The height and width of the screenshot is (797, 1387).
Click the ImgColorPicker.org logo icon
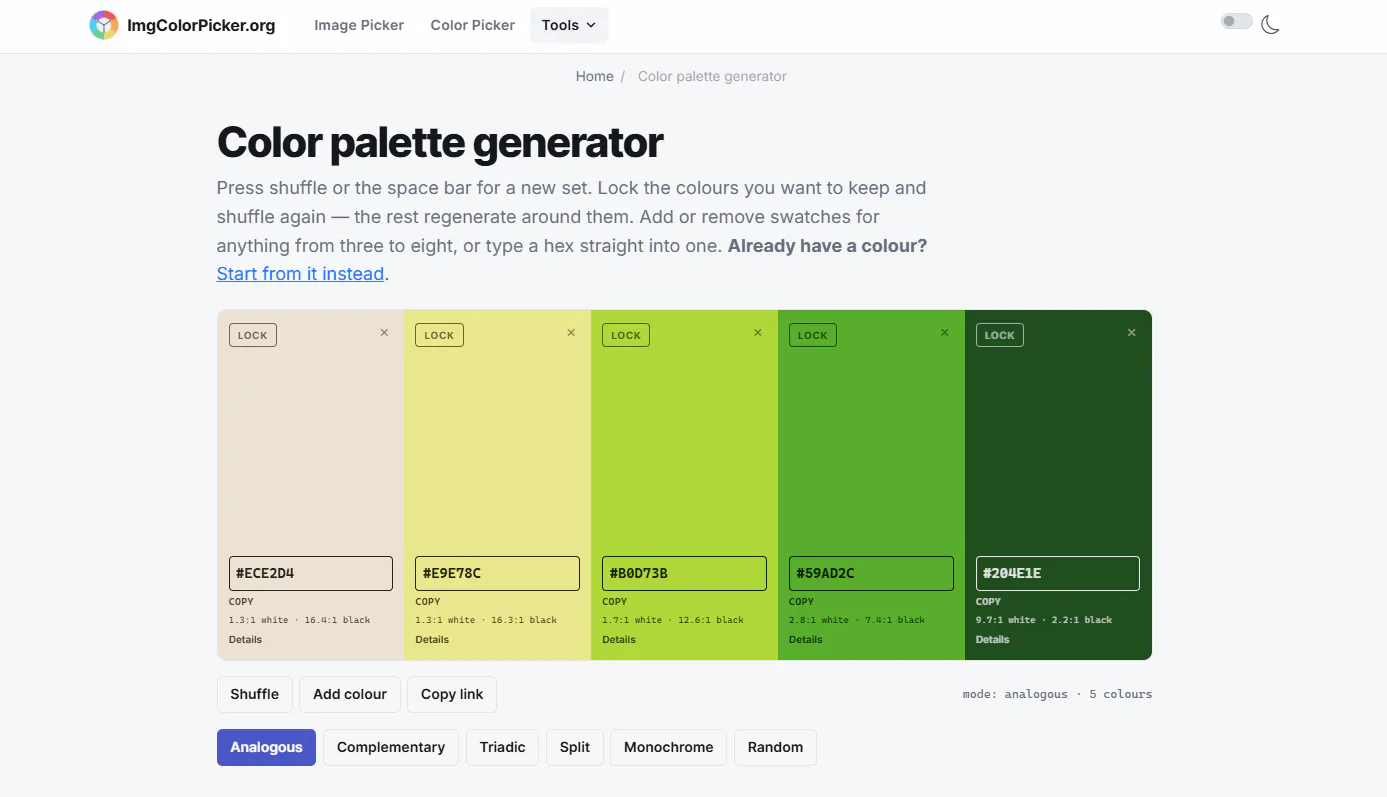(x=104, y=25)
